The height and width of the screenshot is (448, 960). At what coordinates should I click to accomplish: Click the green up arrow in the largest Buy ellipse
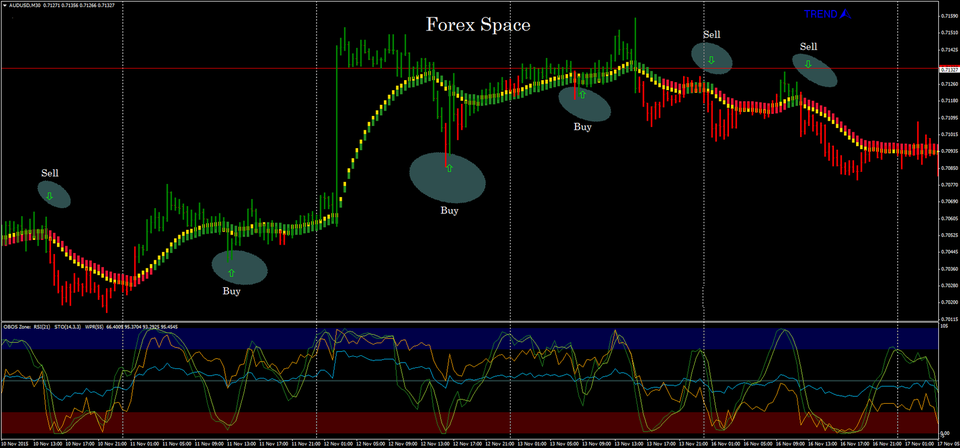pyautogui.click(x=449, y=168)
